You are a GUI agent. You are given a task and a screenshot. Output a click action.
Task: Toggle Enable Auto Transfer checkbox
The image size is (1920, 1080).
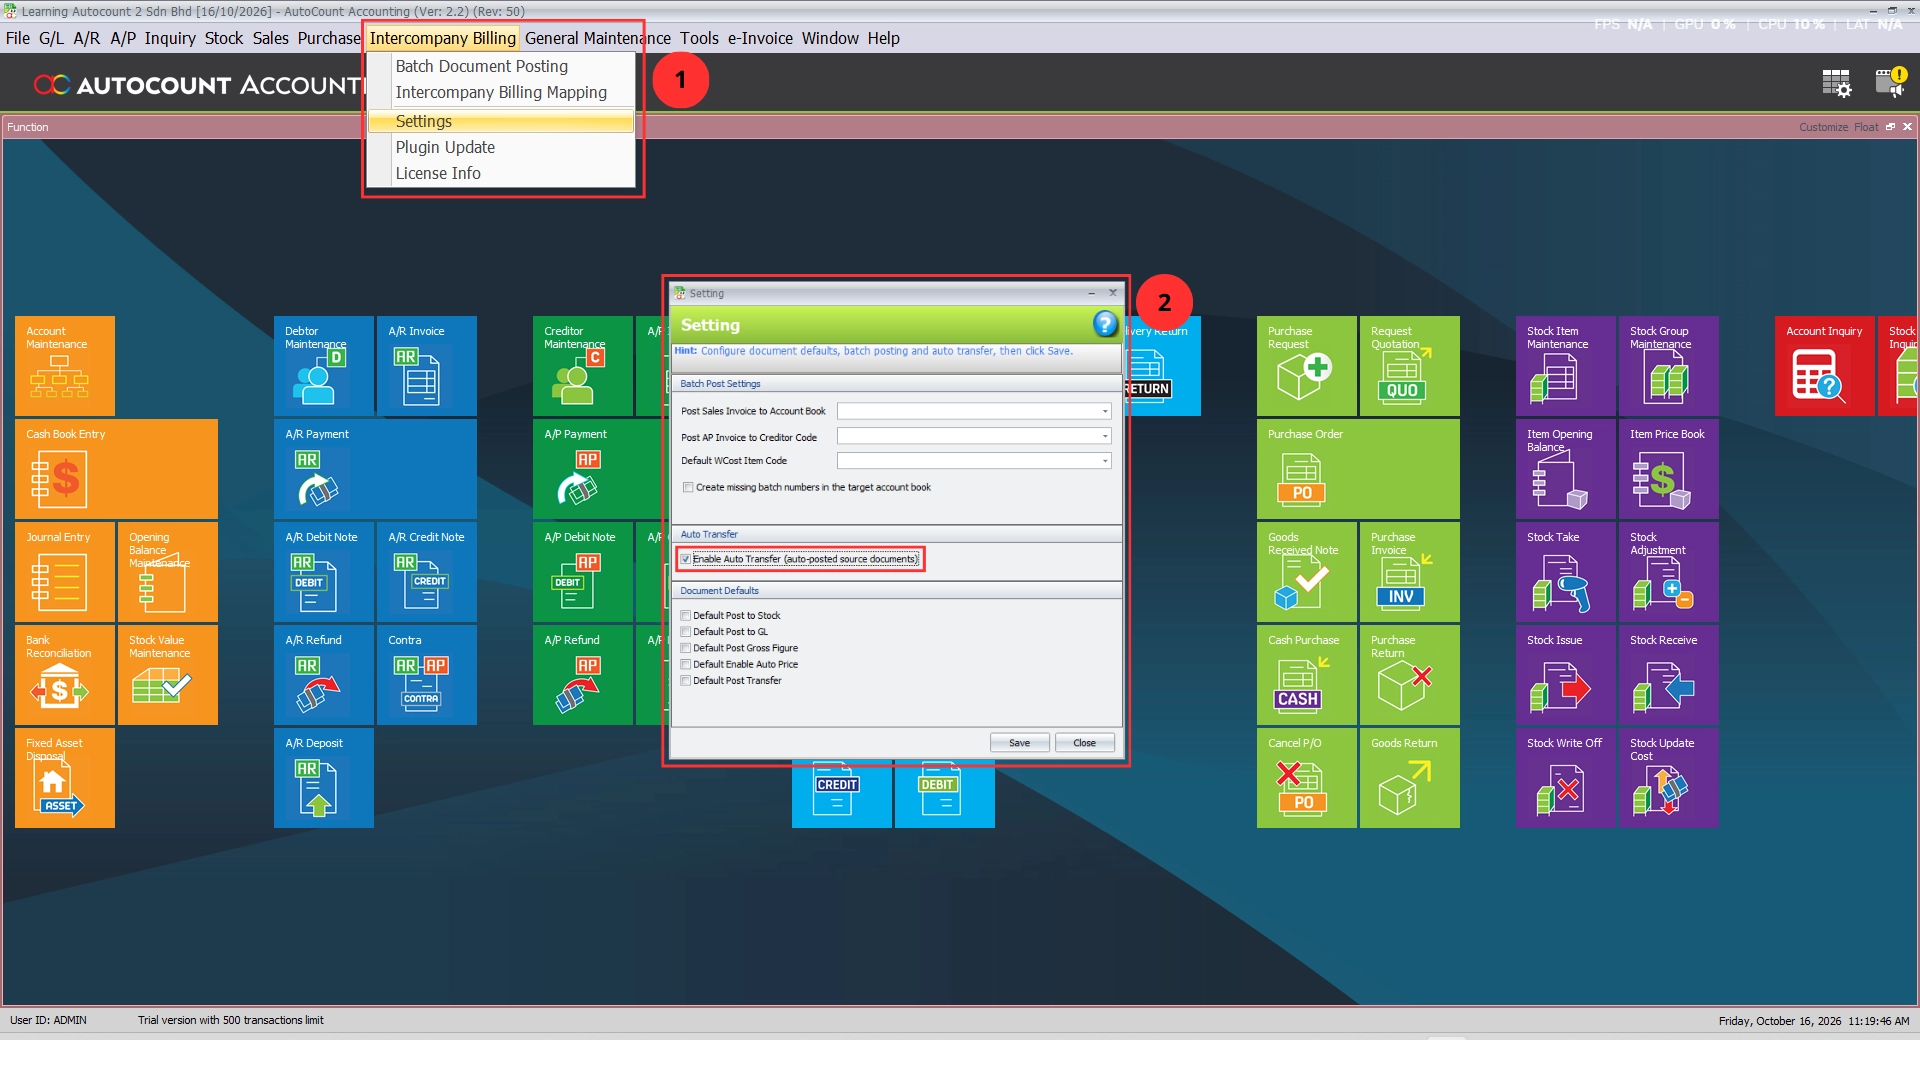click(x=686, y=559)
